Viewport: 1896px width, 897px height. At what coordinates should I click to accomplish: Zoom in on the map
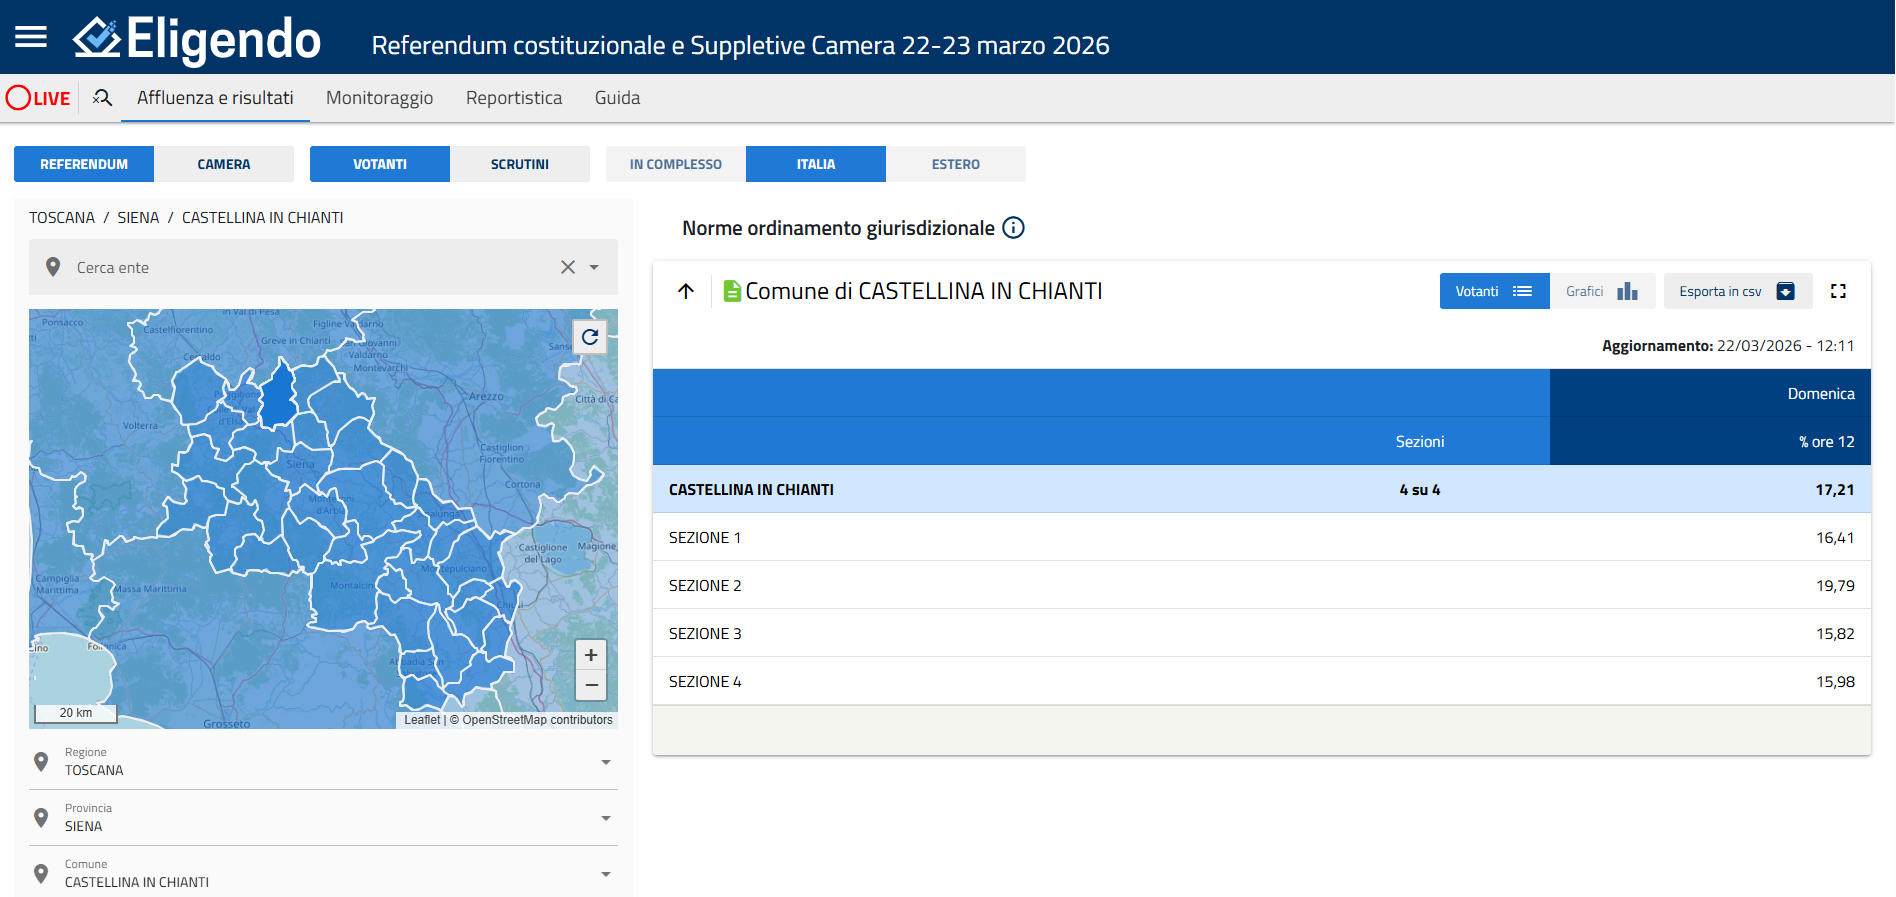591,655
